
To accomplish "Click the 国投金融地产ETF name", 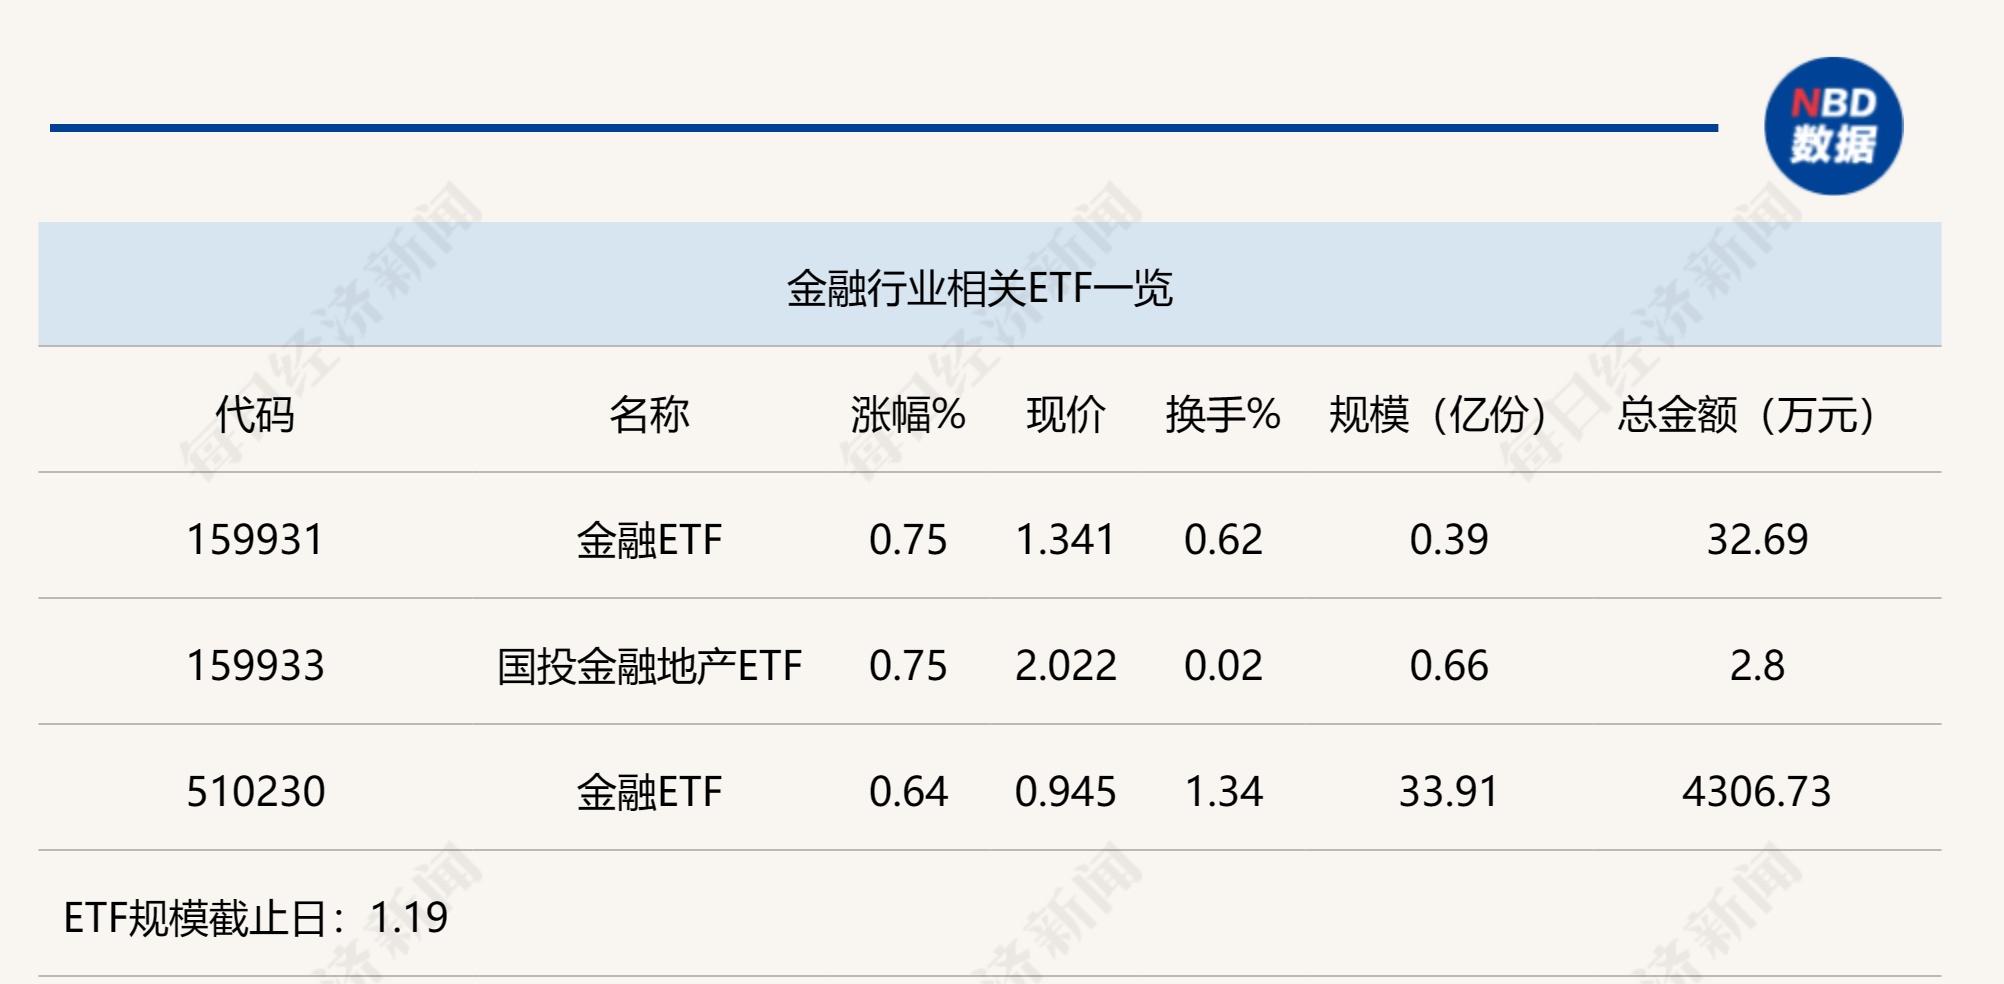I will point(650,666).
